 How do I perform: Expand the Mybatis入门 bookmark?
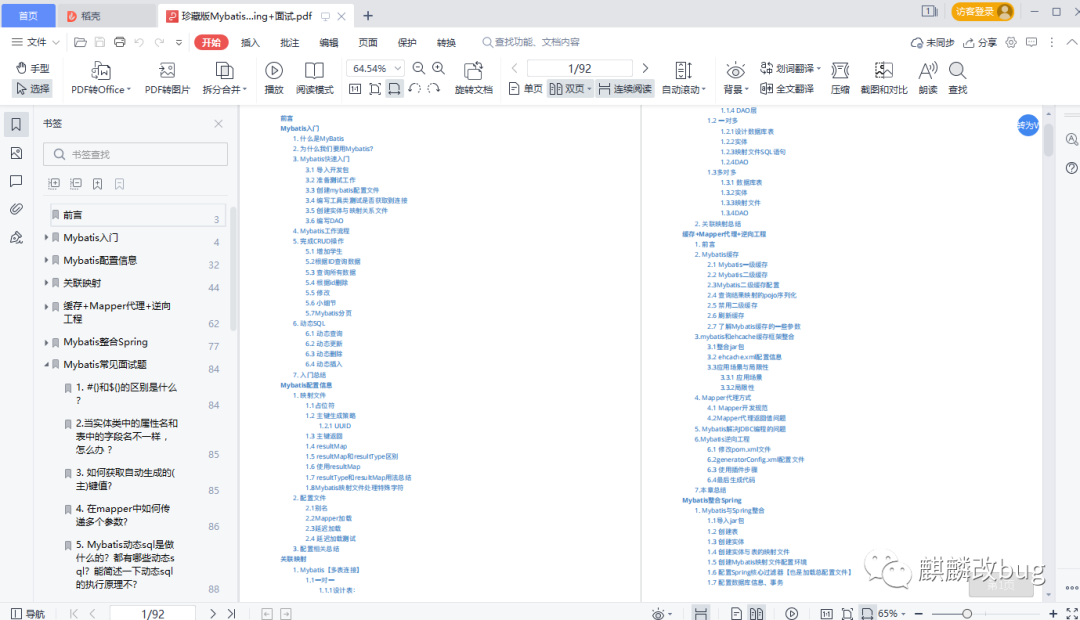tap(46, 238)
